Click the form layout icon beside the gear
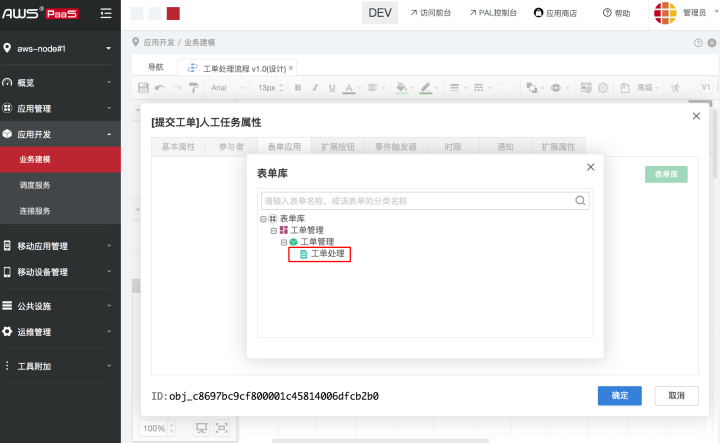The height and width of the screenshot is (443, 720). click(586, 88)
